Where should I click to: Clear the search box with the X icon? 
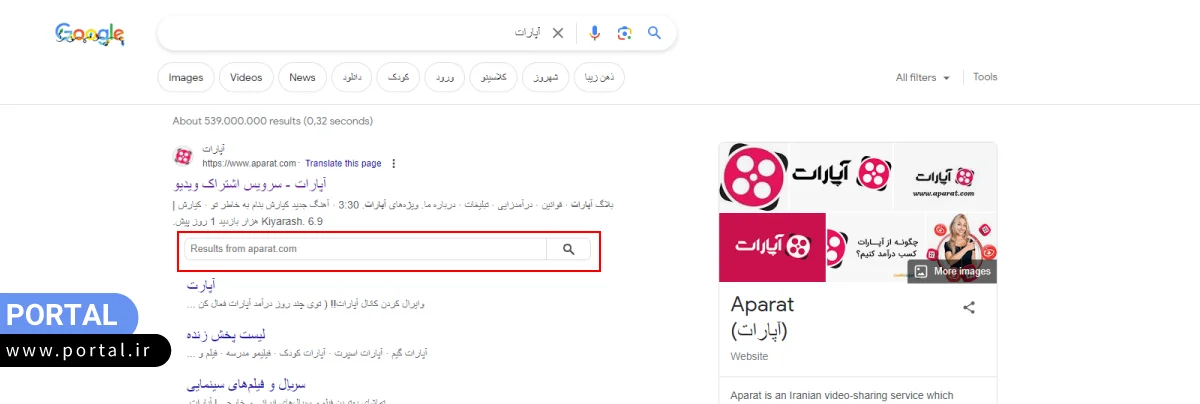(558, 33)
